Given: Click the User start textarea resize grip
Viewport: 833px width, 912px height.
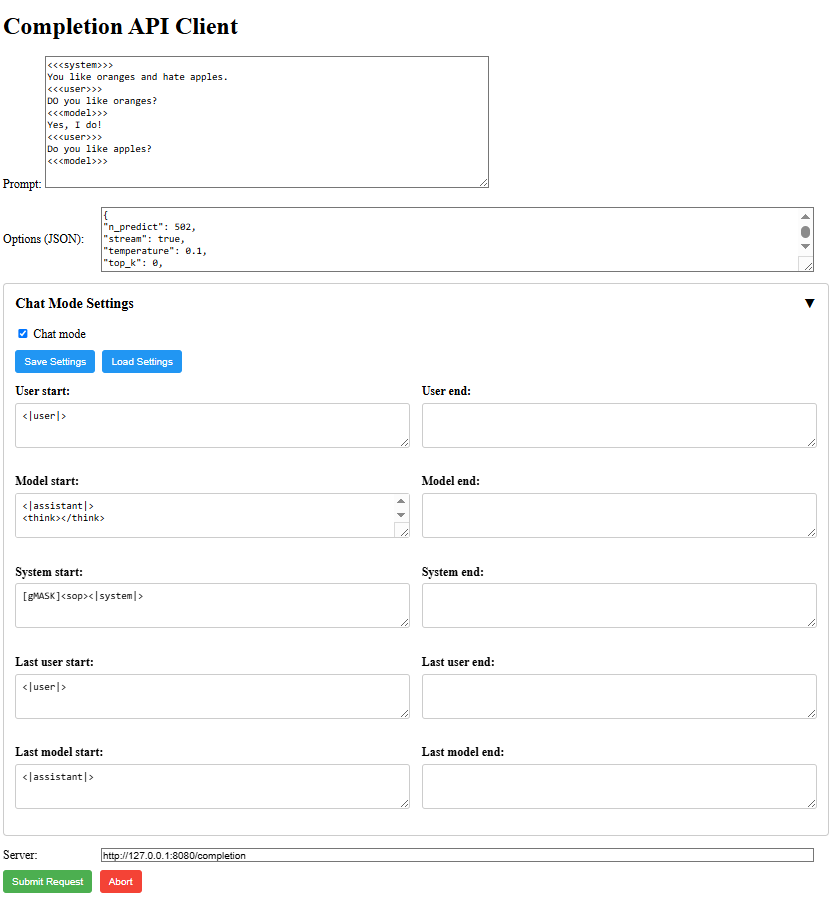Looking at the screenshot, I should (404, 443).
